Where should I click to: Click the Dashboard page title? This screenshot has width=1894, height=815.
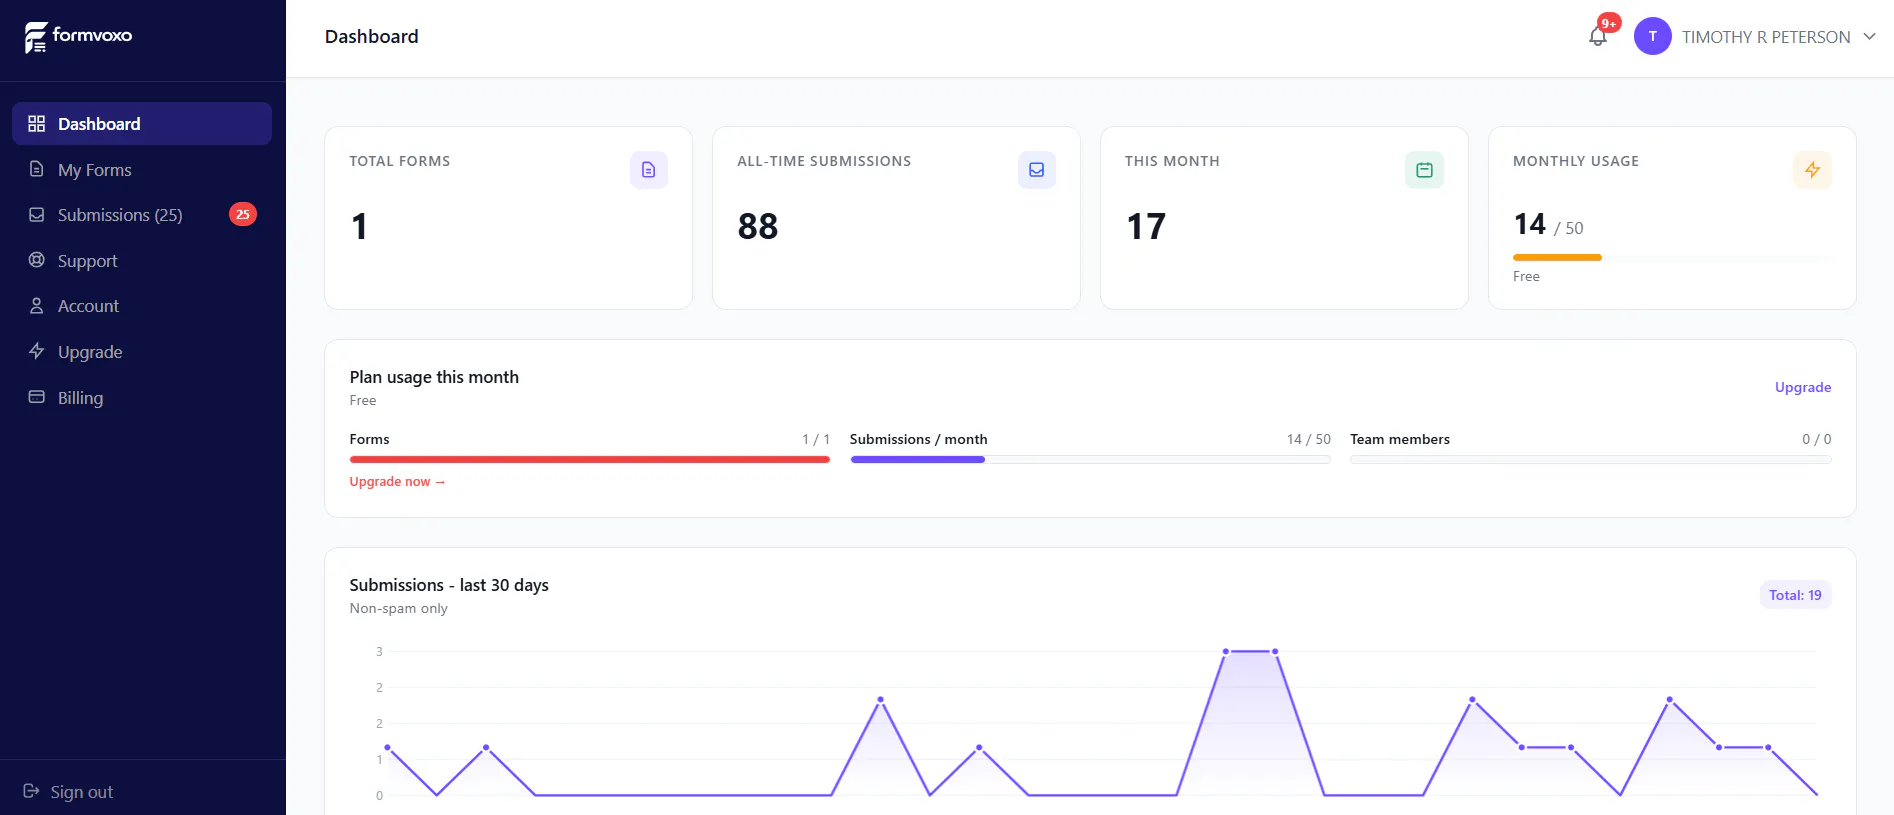(372, 37)
